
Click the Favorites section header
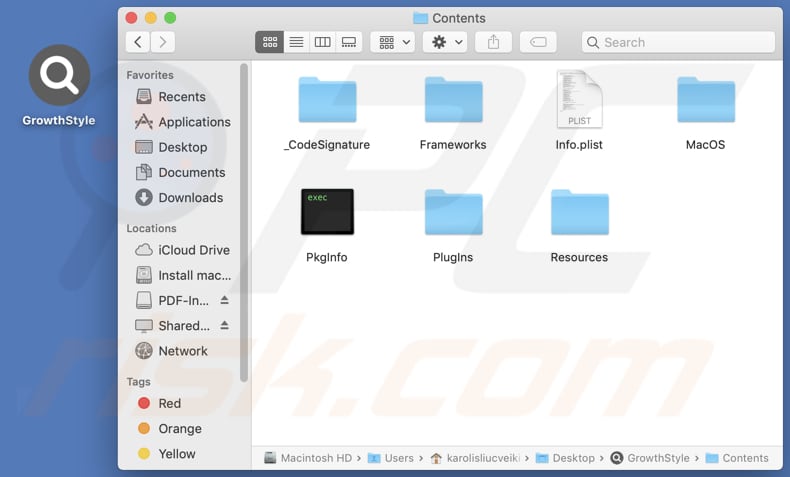point(150,75)
